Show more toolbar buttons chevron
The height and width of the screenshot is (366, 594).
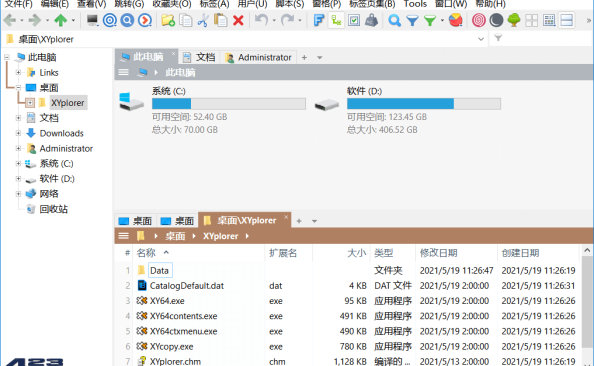(x=589, y=20)
